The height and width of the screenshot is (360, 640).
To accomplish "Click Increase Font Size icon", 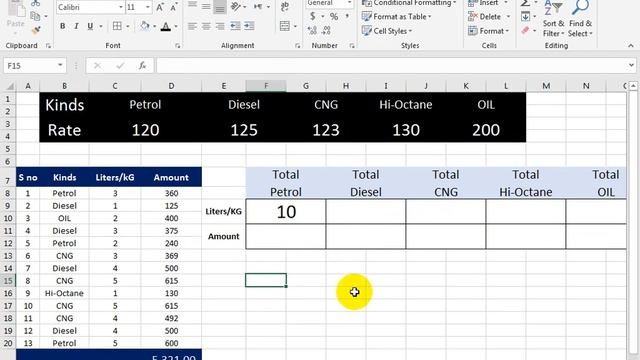I will pyautogui.click(x=160, y=7).
